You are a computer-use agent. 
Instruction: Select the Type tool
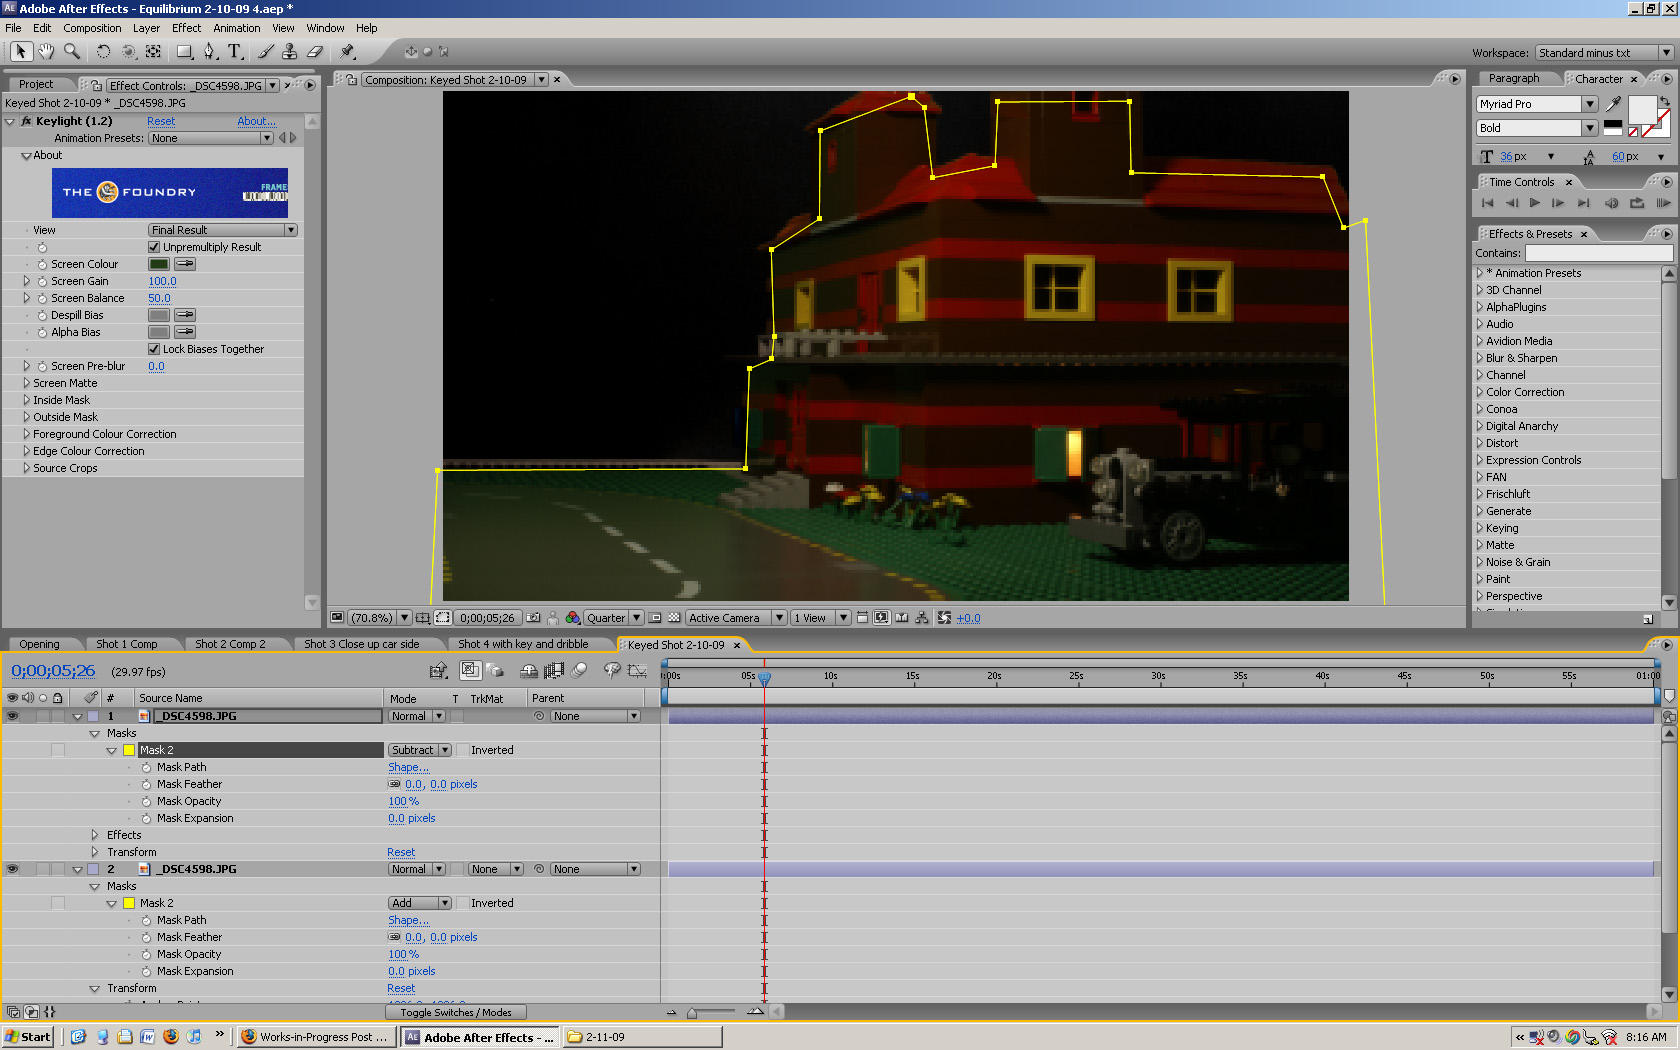tap(235, 51)
